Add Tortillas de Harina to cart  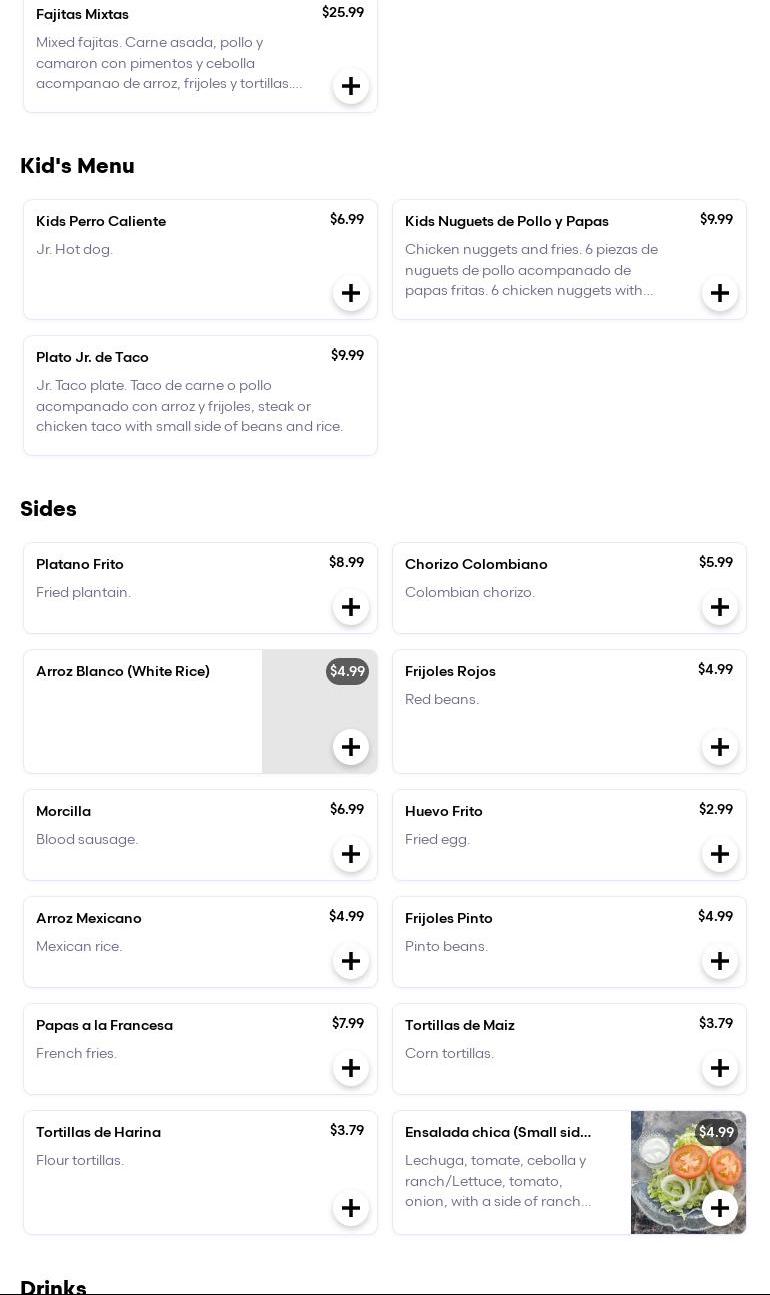pyautogui.click(x=351, y=1208)
